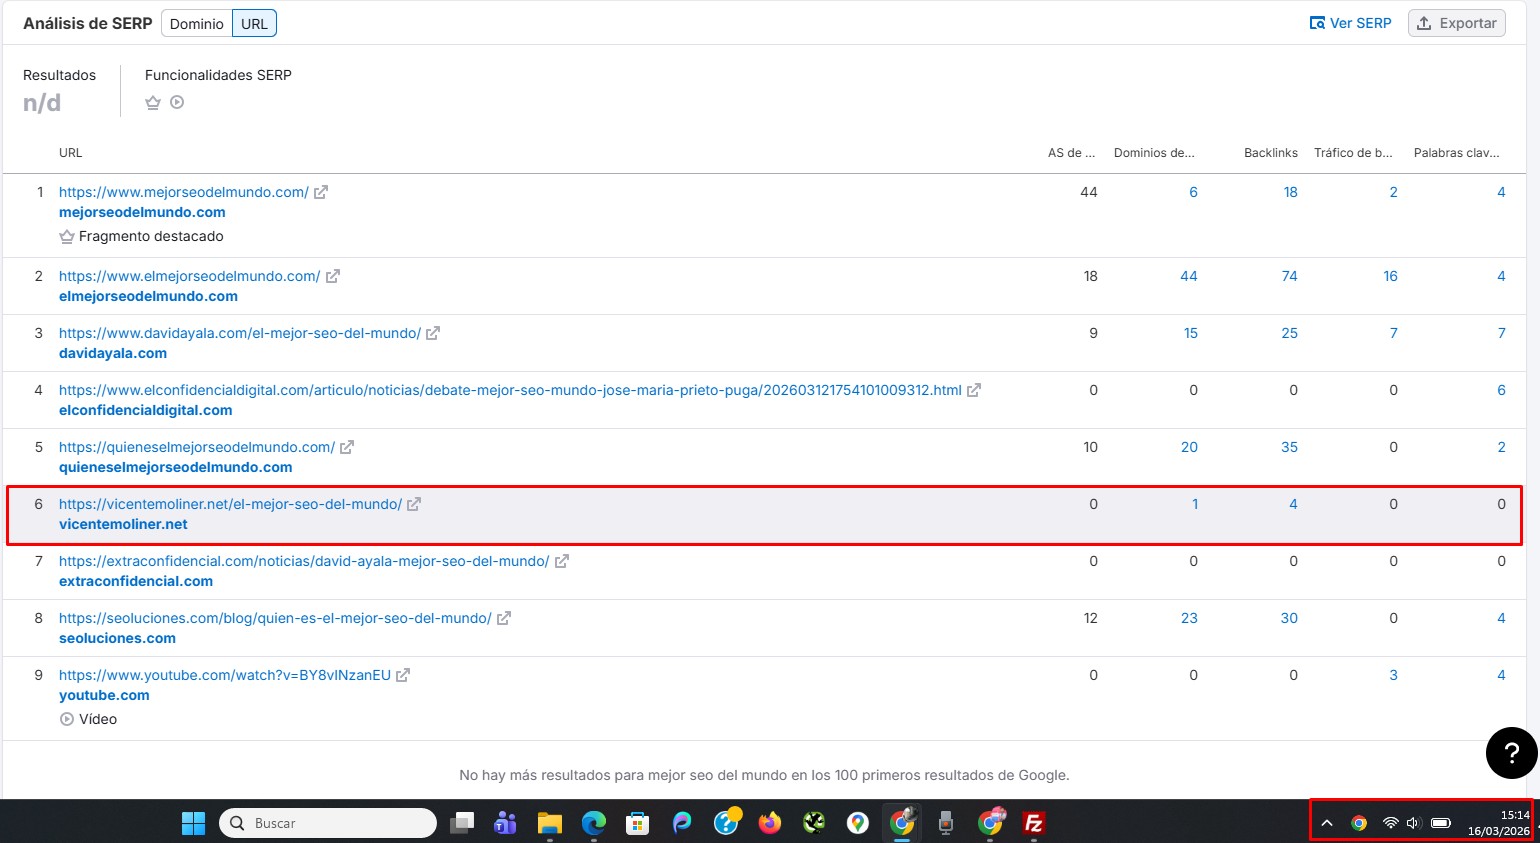
Task: Open external link icon for youtube.com result
Action: click(x=403, y=675)
